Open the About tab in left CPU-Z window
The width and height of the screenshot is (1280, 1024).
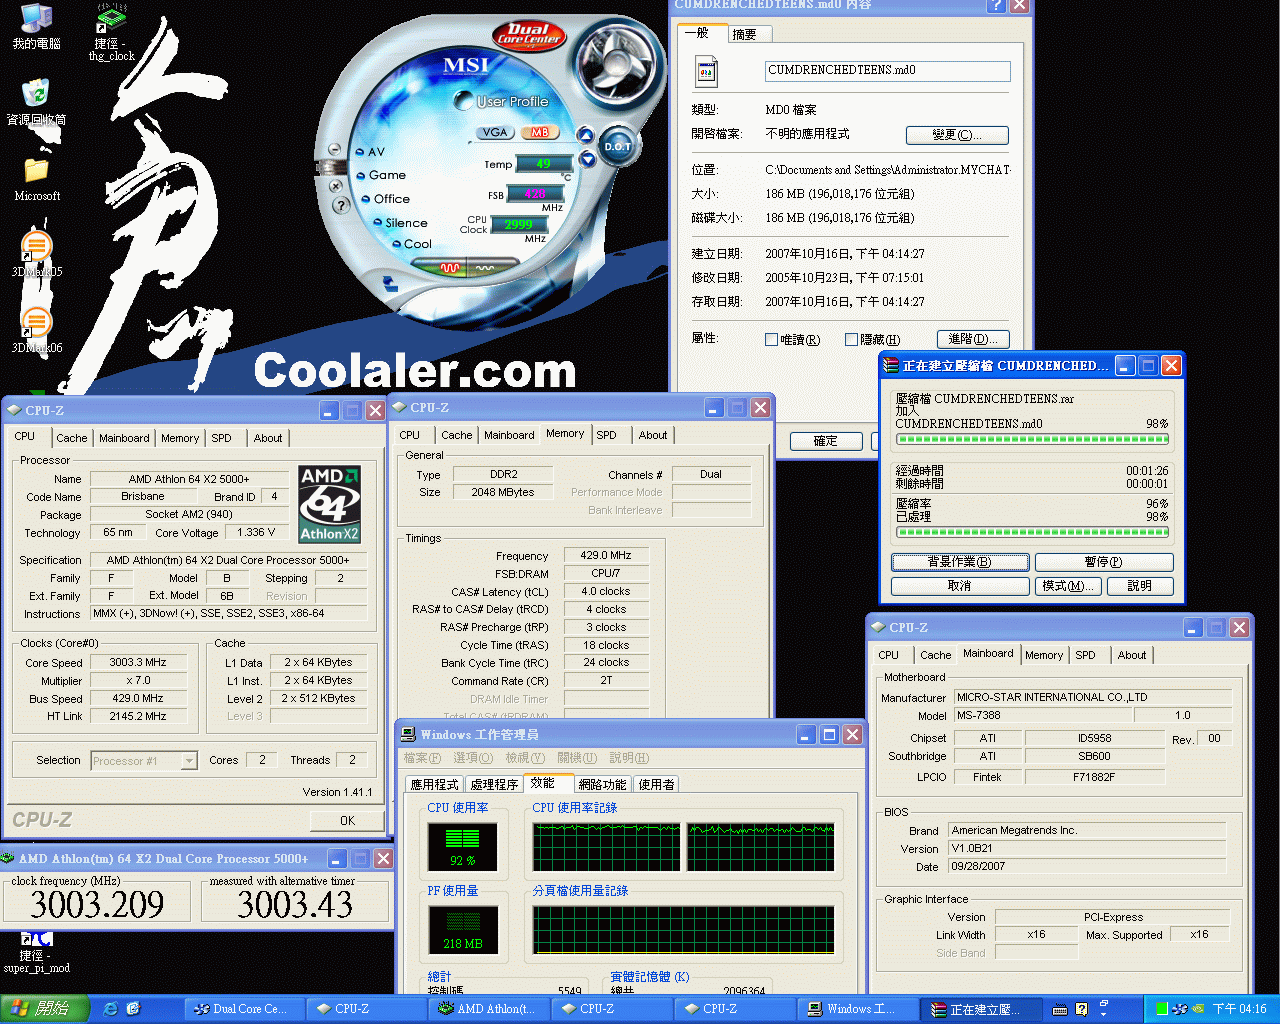[x=267, y=438]
